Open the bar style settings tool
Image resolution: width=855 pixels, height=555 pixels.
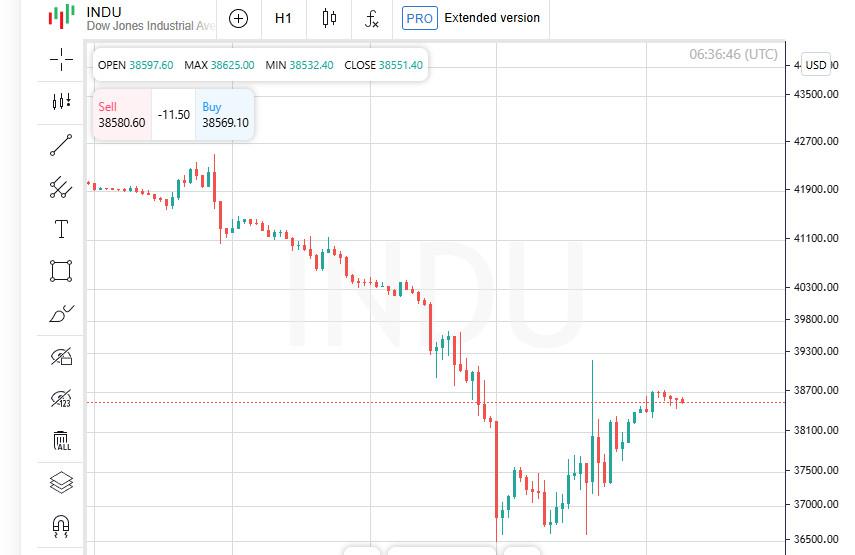point(61,101)
